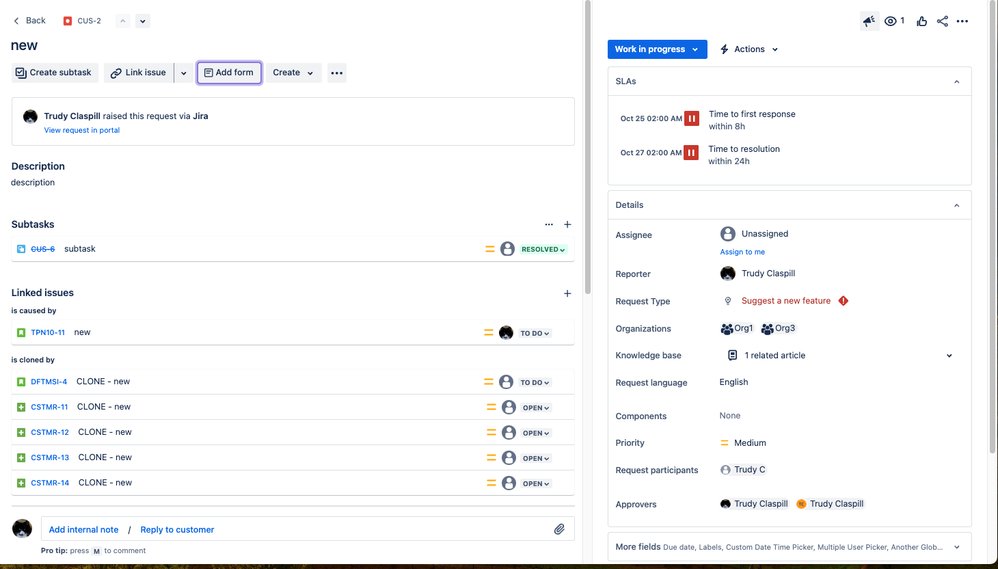The image size is (998, 569).
Task: Click English request language value
Action: pos(734,382)
